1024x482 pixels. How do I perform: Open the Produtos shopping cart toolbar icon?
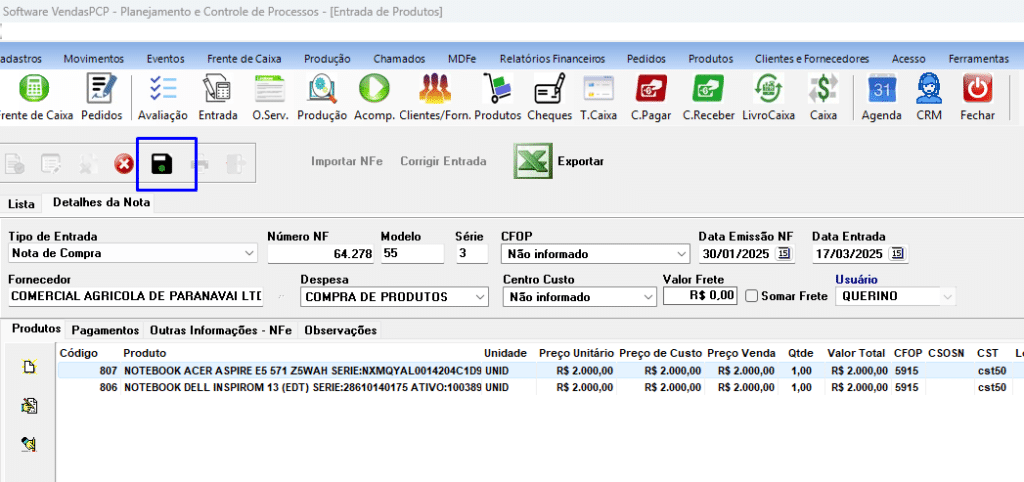click(x=497, y=97)
